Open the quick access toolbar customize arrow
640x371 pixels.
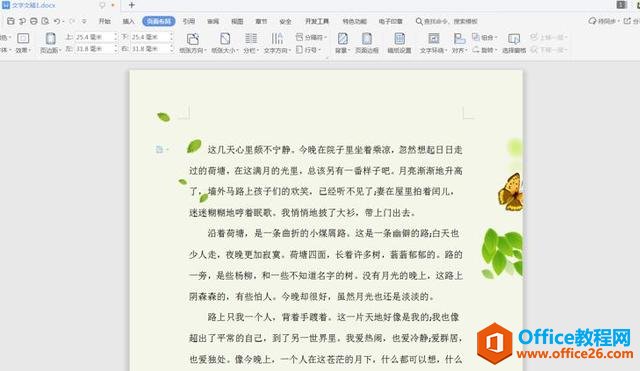[x=84, y=21]
